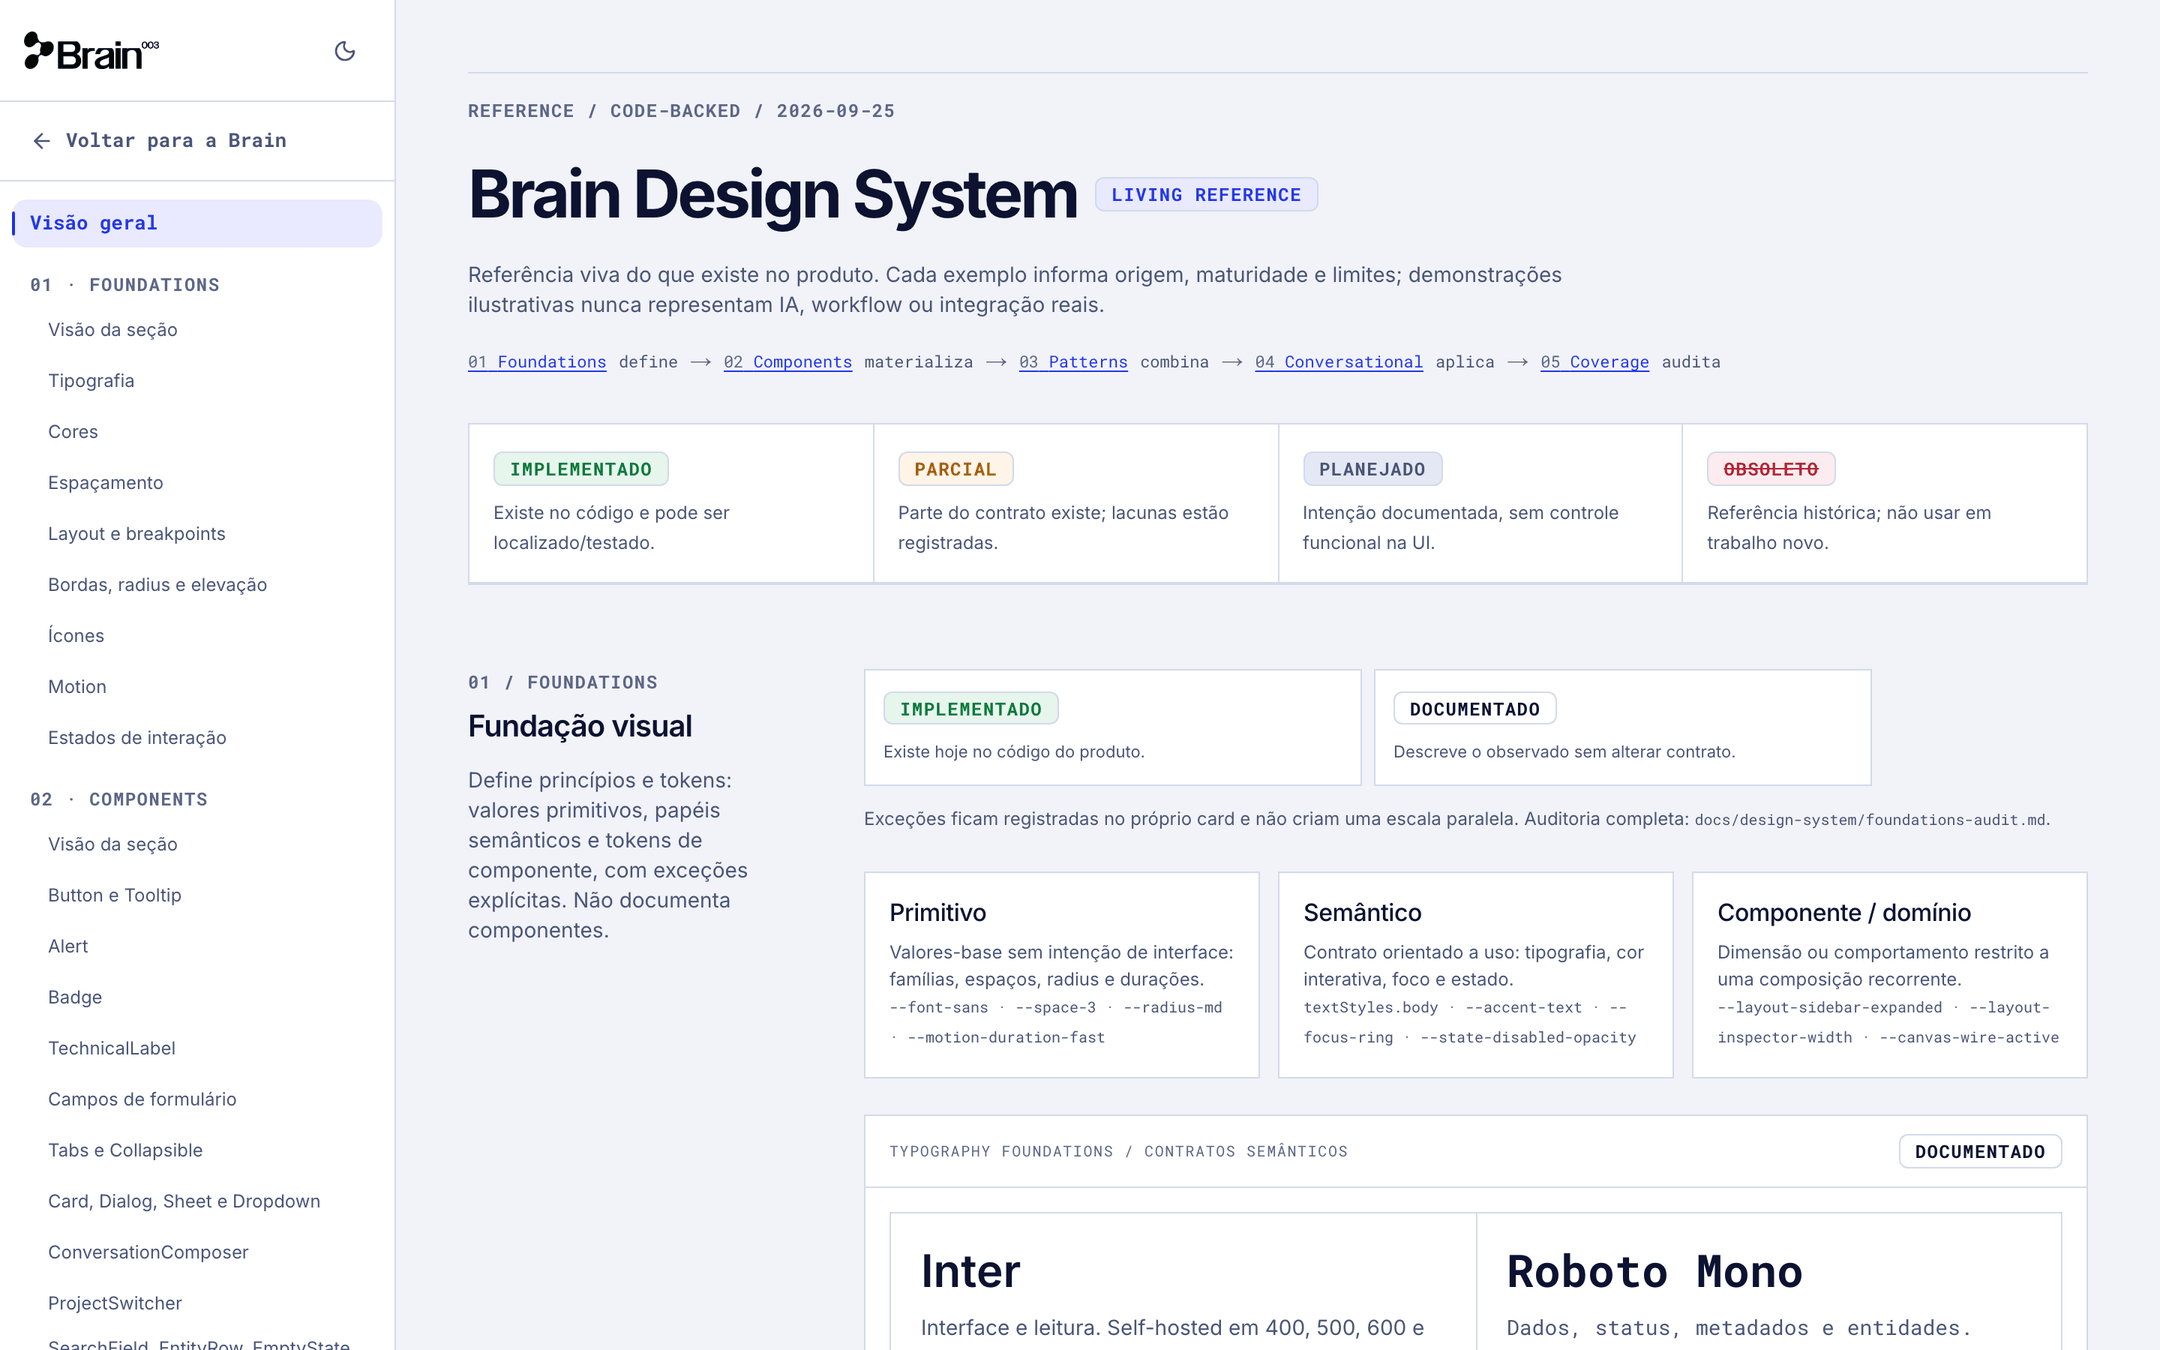Open the Badge component page
The height and width of the screenshot is (1350, 2160).
(75, 998)
